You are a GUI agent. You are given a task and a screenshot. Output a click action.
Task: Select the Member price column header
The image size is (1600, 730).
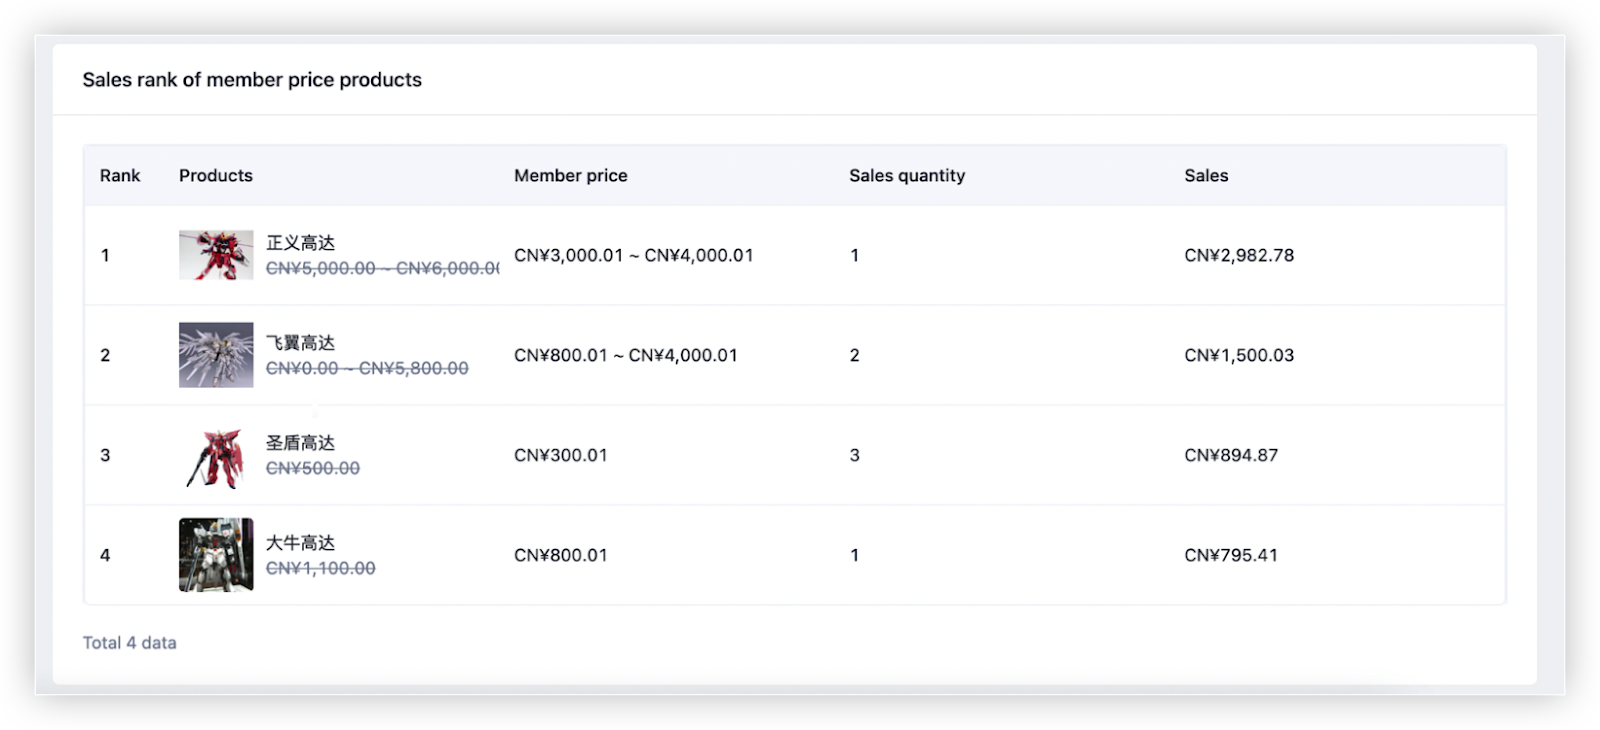[571, 176]
